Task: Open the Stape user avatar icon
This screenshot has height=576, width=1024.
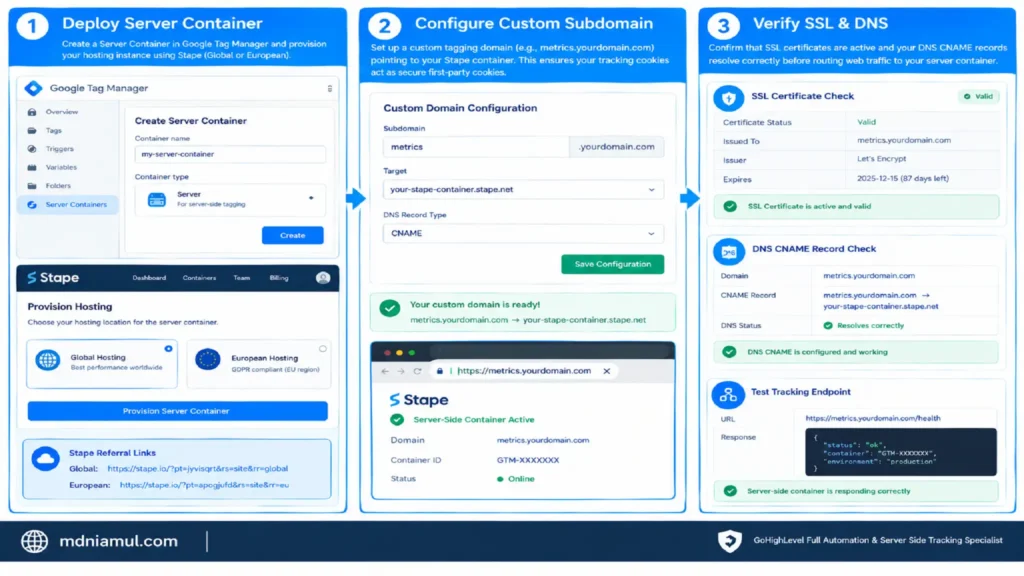Action: click(x=323, y=278)
